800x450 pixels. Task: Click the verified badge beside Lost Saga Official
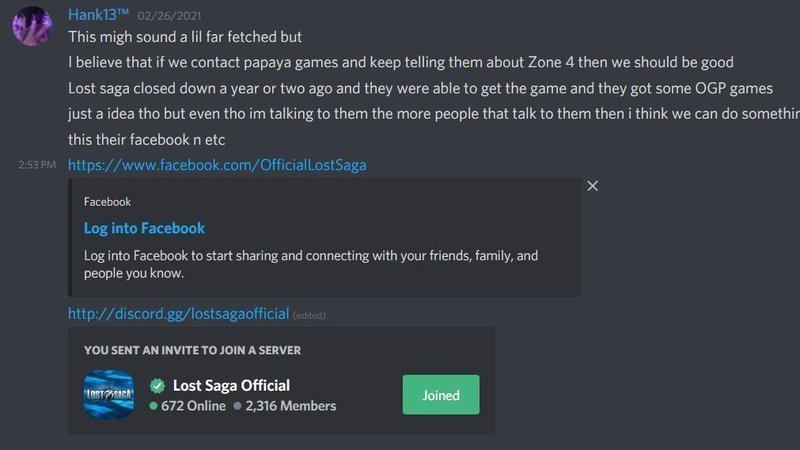point(157,385)
